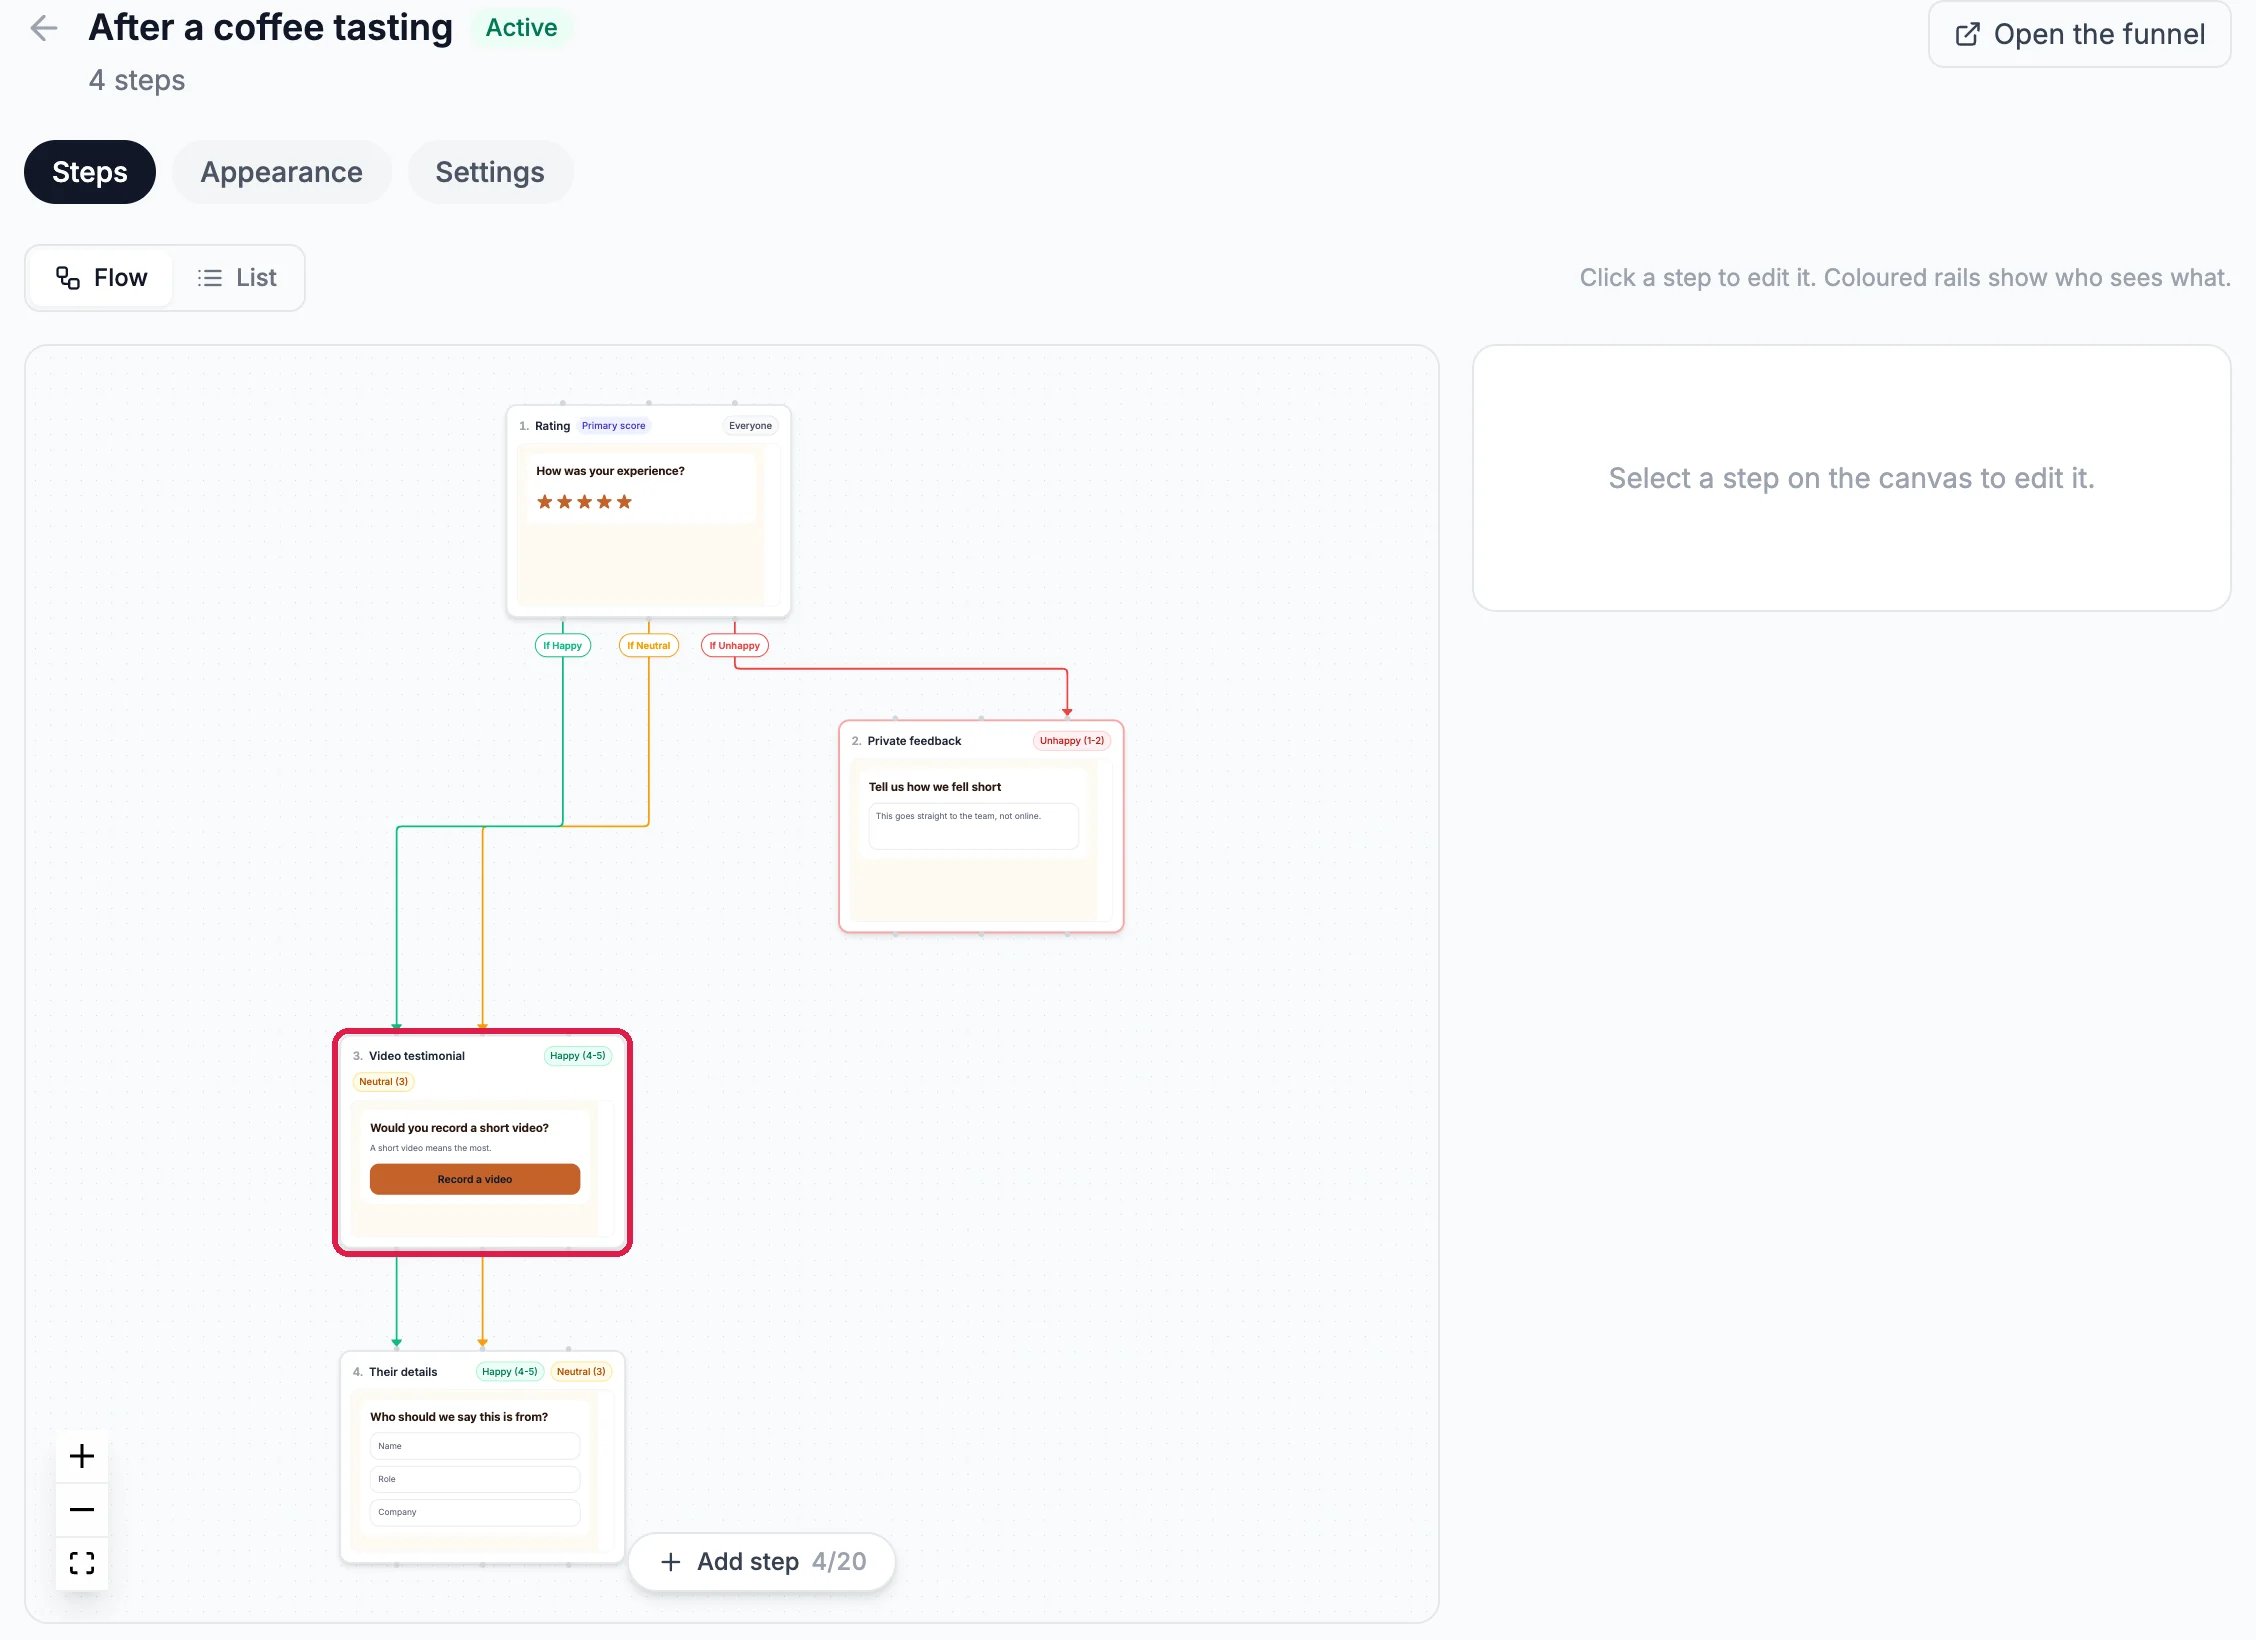Click the '4 steps' subtitle text
Screen dimensions: 2256x1640
(x=137, y=80)
